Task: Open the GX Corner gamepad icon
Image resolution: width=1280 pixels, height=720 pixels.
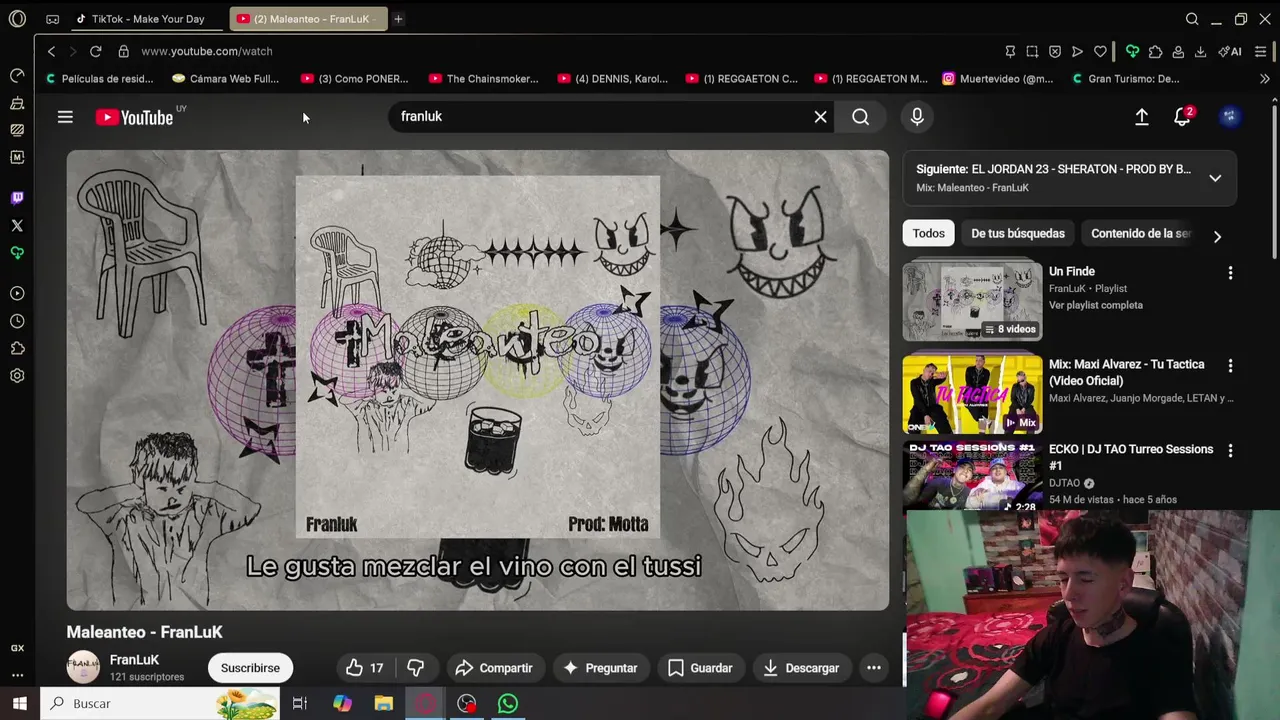Action: 52,19
